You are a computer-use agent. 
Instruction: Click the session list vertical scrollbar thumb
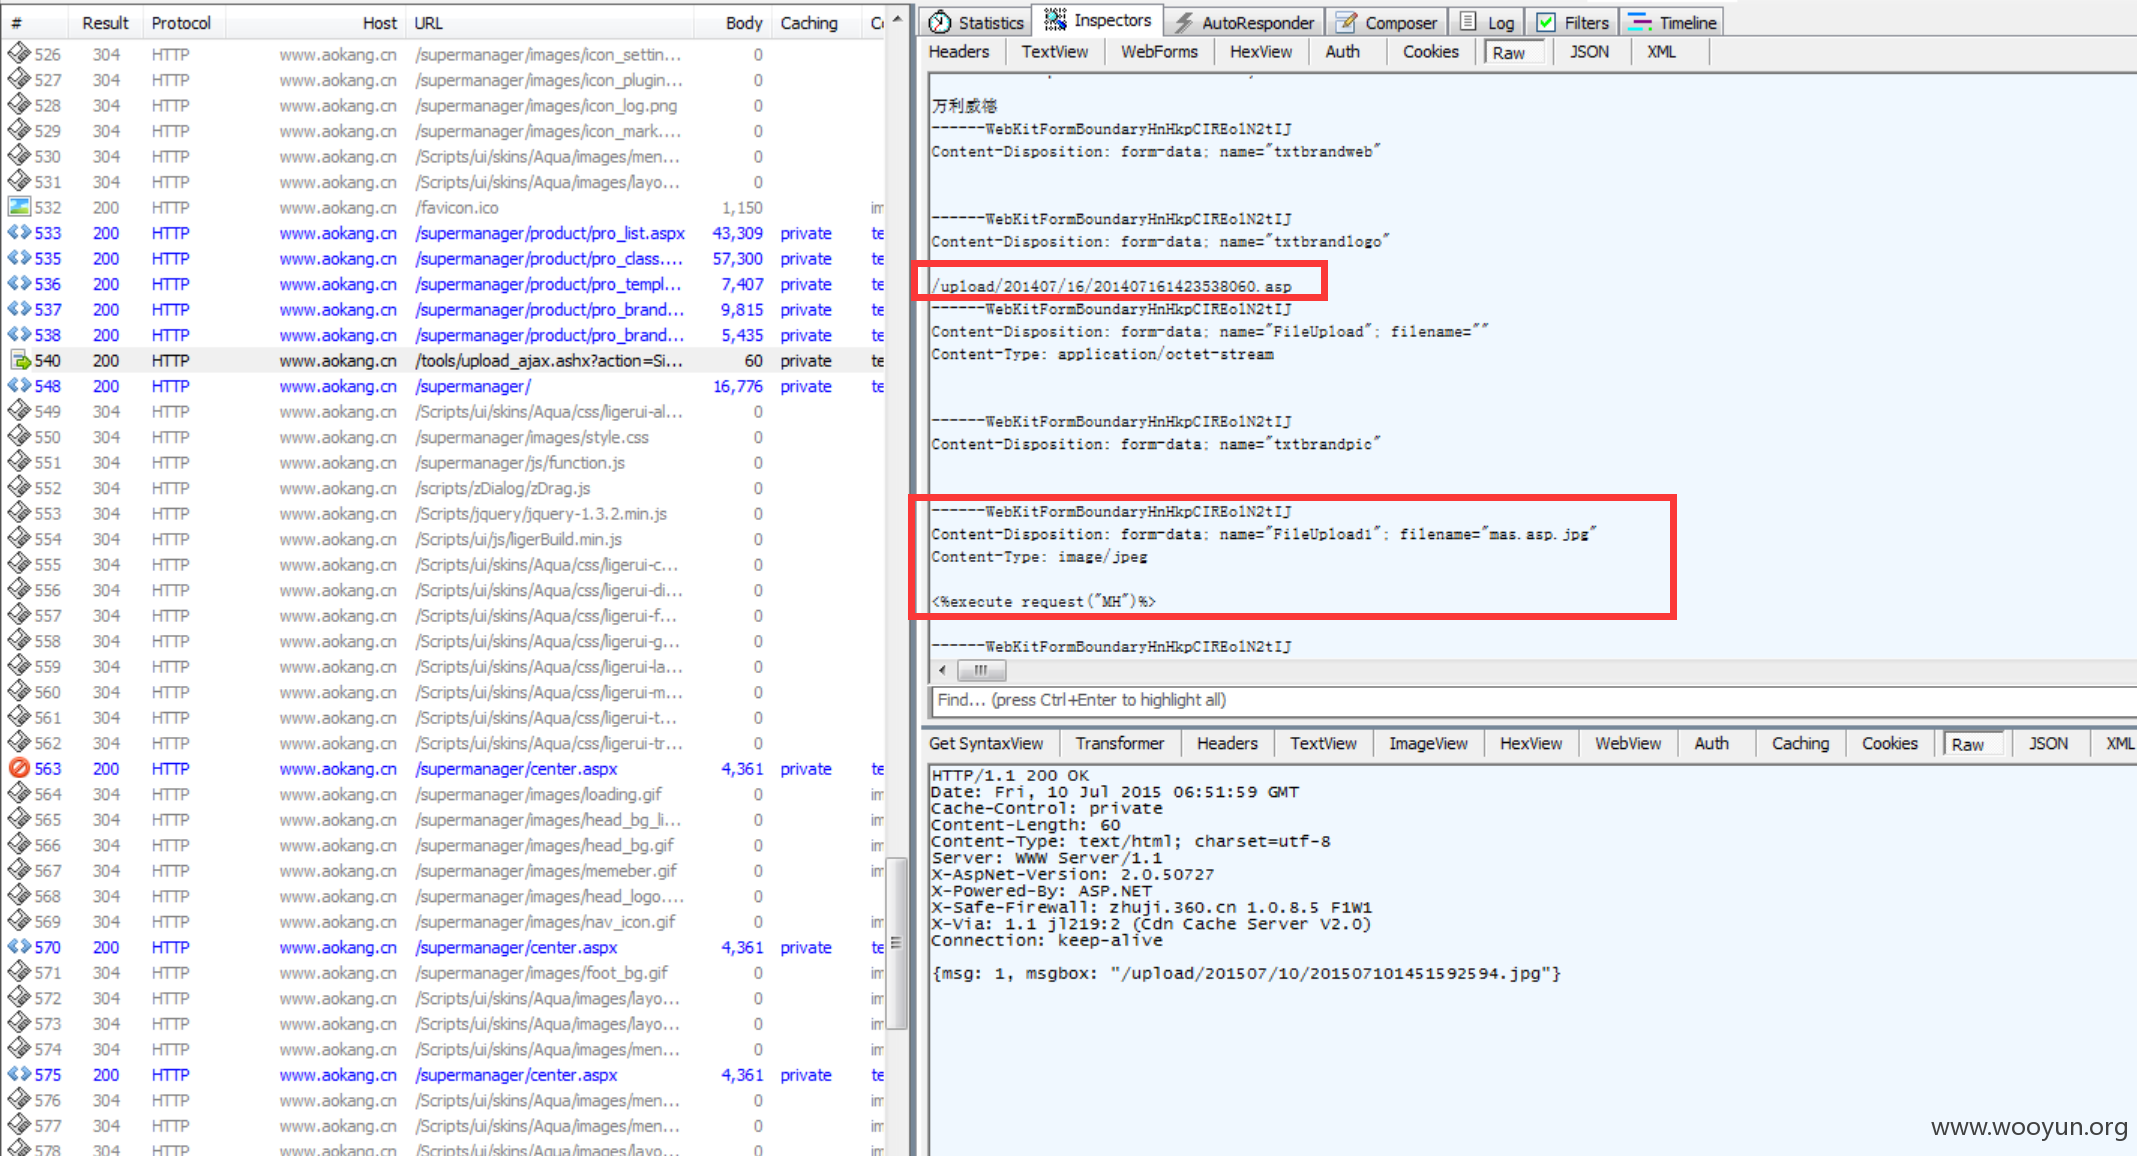tap(896, 942)
